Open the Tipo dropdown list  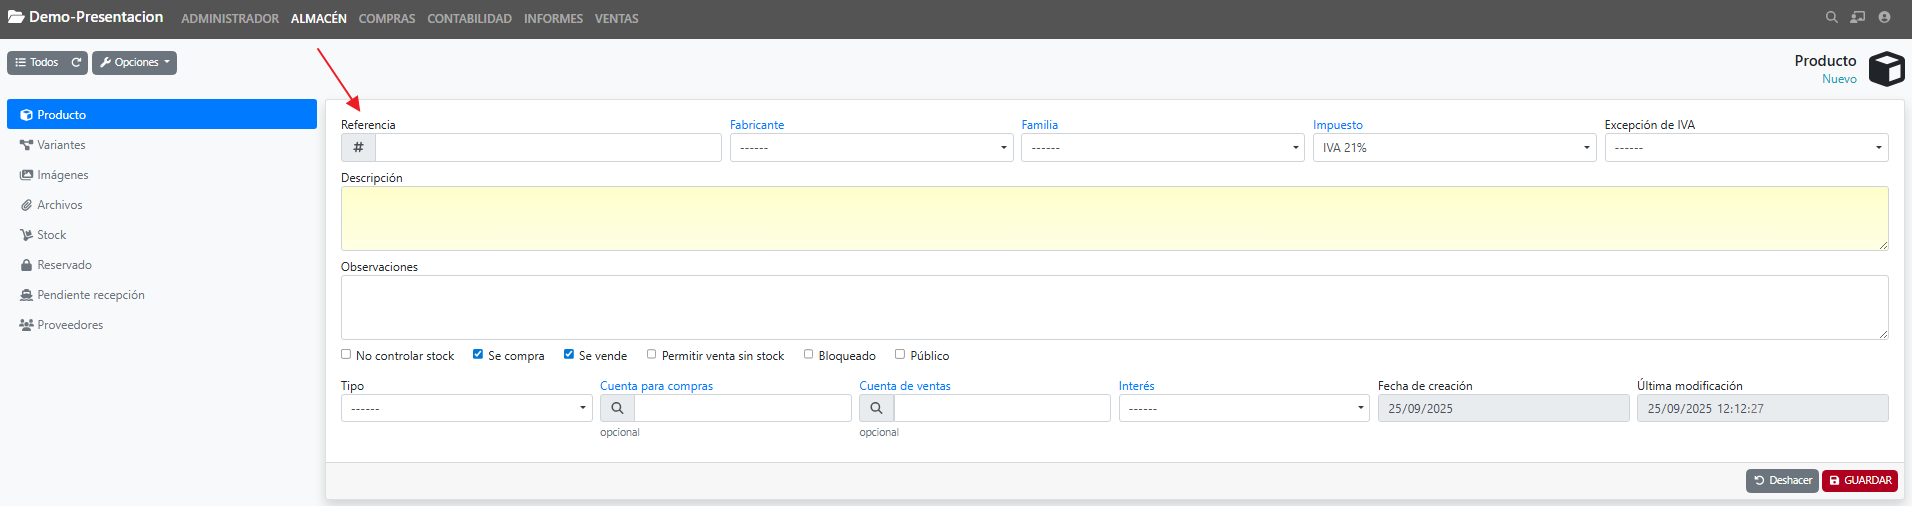pos(466,408)
